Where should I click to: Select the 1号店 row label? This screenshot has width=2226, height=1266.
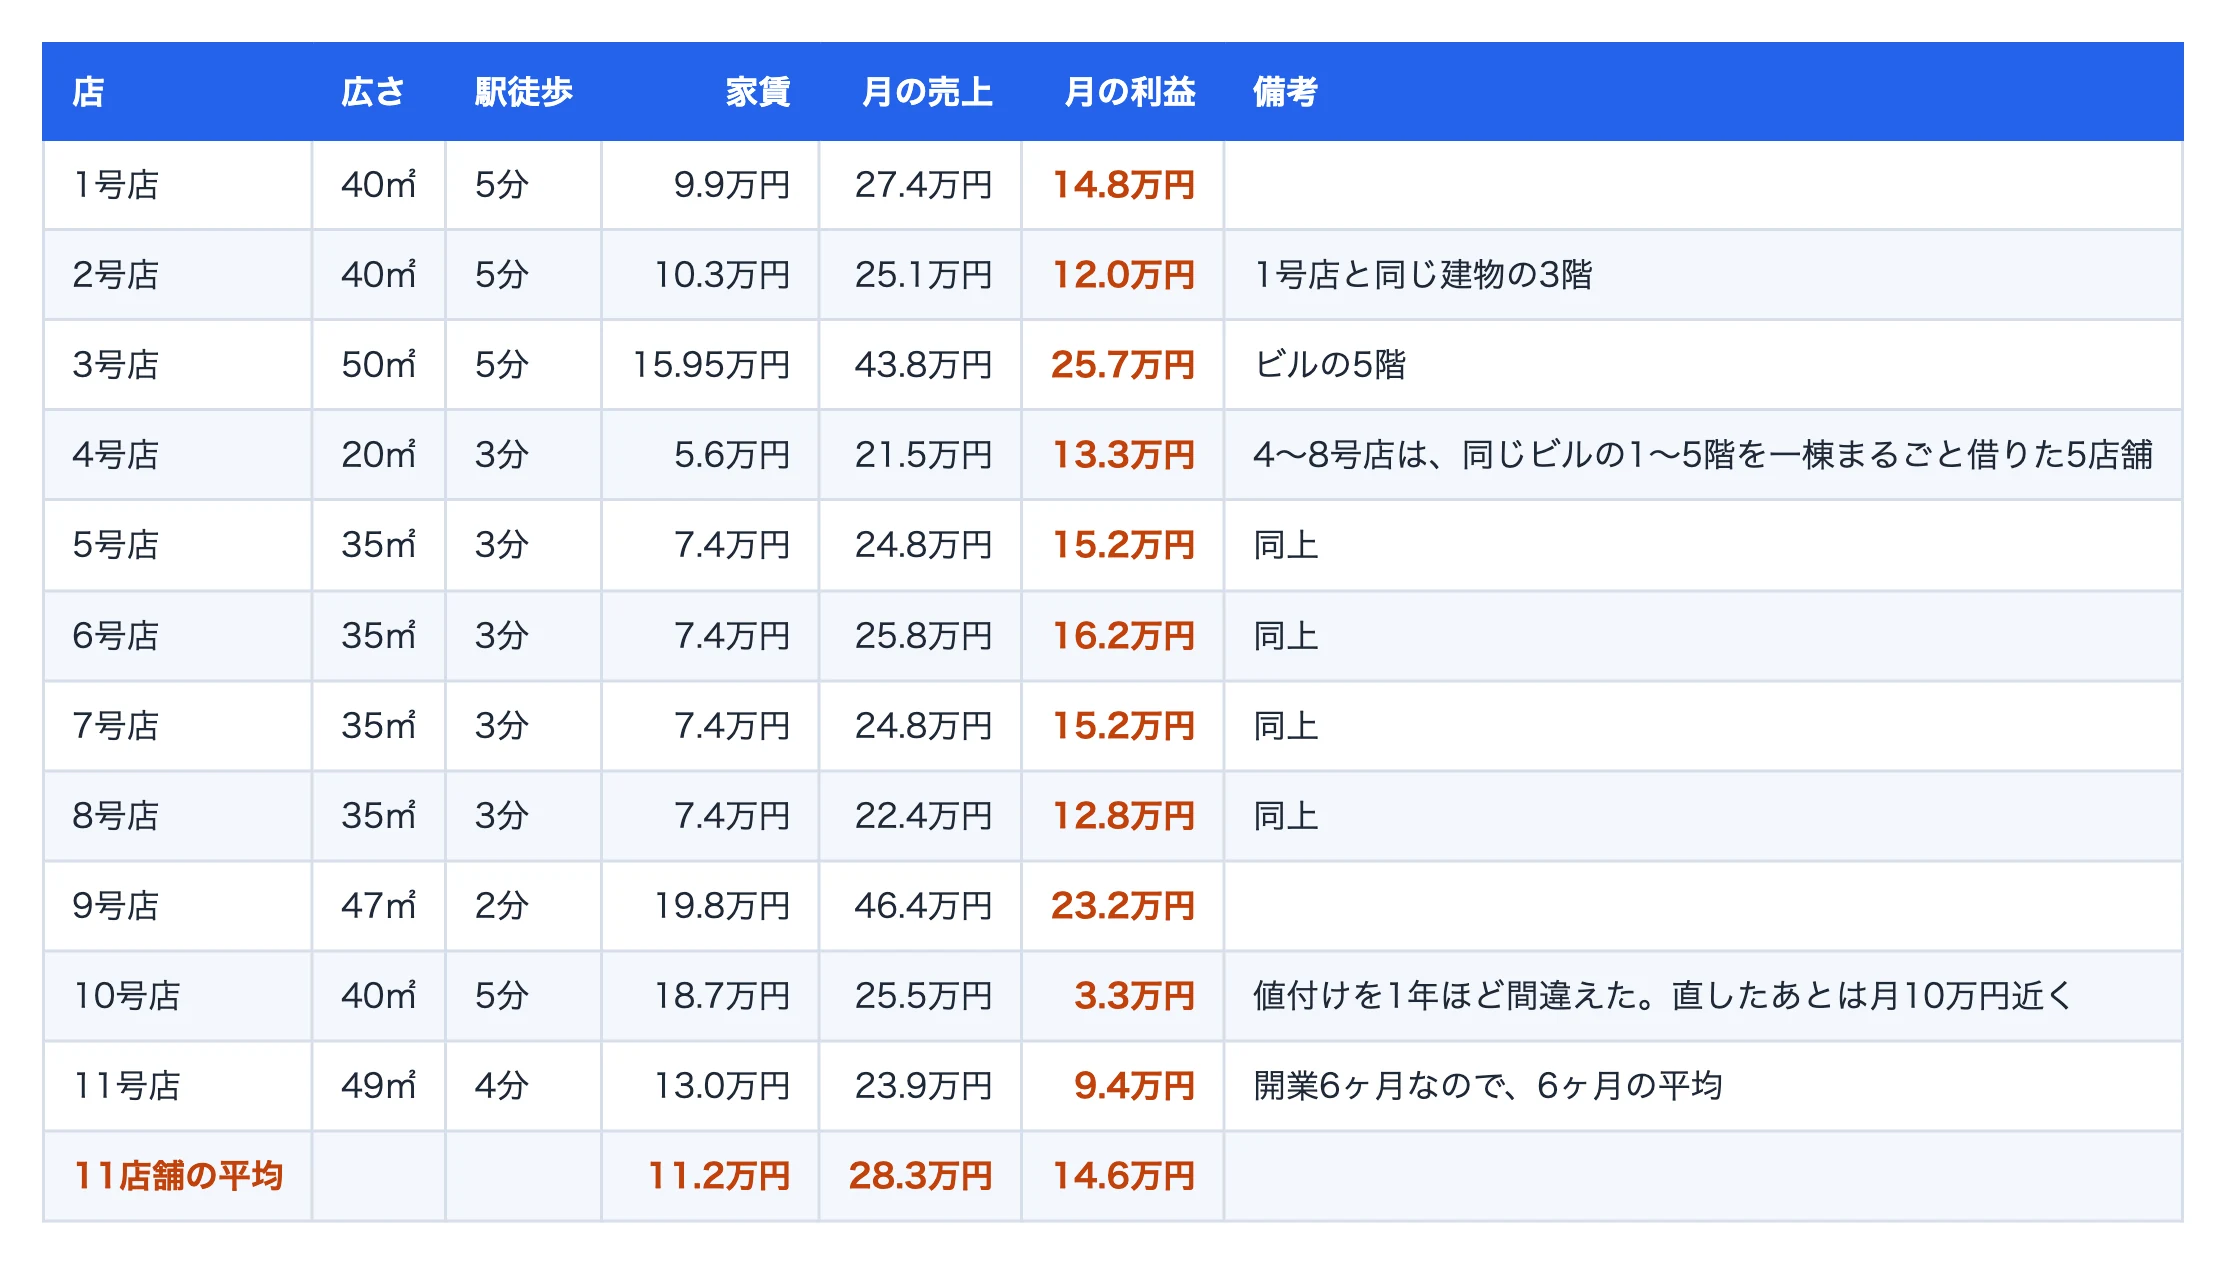tap(116, 185)
